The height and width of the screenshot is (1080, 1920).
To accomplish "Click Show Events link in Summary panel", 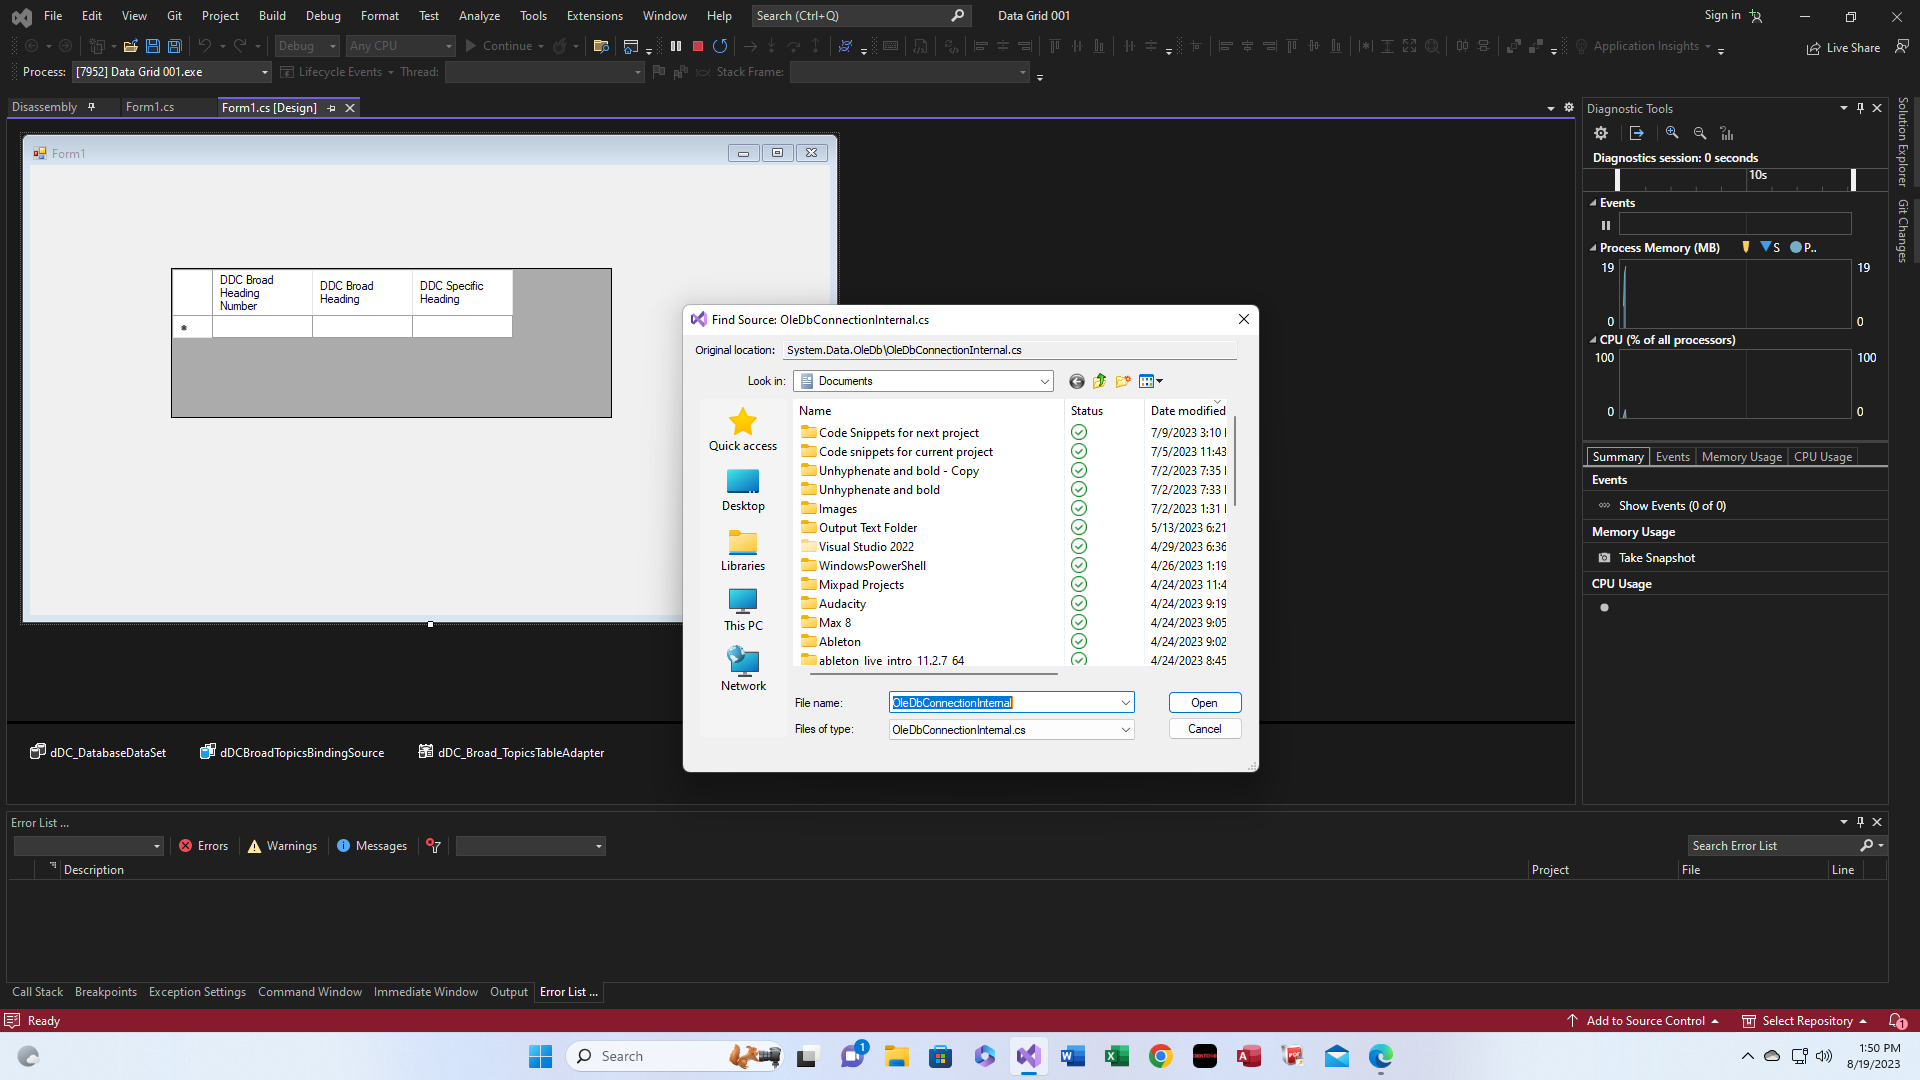I will pos(1671,505).
